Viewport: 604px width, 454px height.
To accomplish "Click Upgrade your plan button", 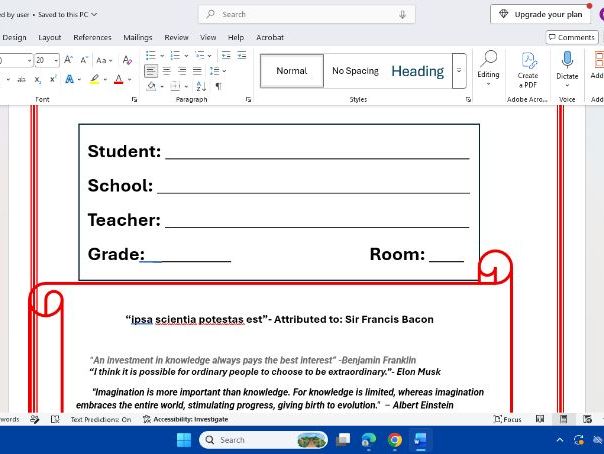I will (x=540, y=14).
